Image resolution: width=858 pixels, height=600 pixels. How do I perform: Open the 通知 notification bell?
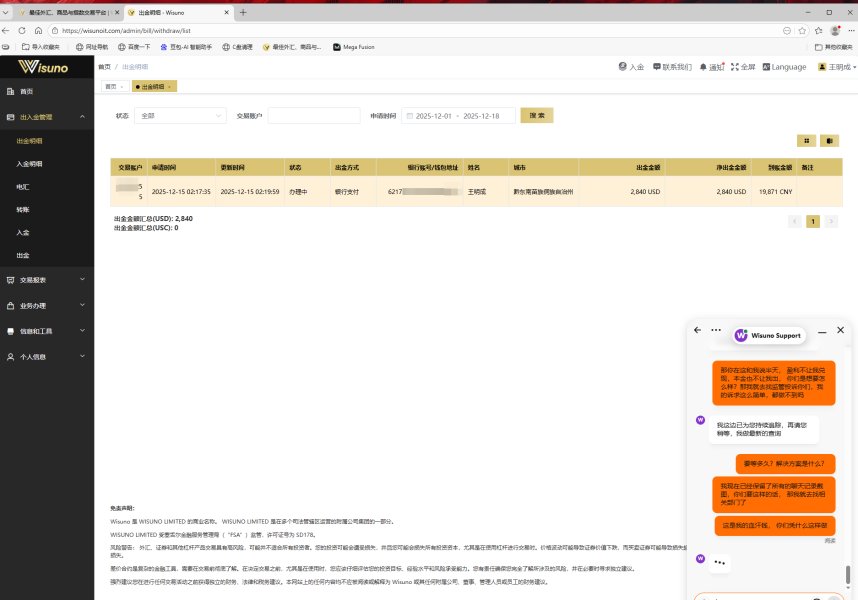tap(710, 67)
